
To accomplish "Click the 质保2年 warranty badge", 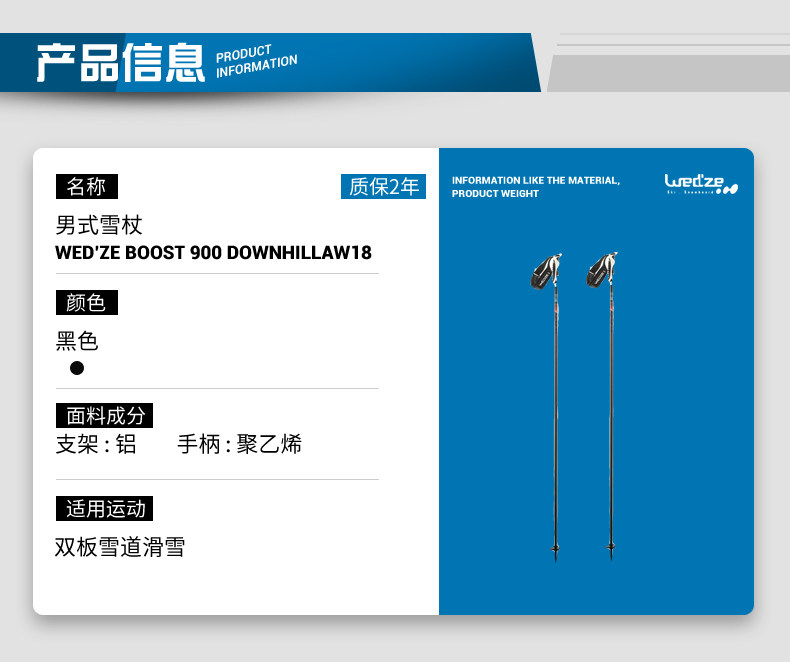I will [383, 186].
